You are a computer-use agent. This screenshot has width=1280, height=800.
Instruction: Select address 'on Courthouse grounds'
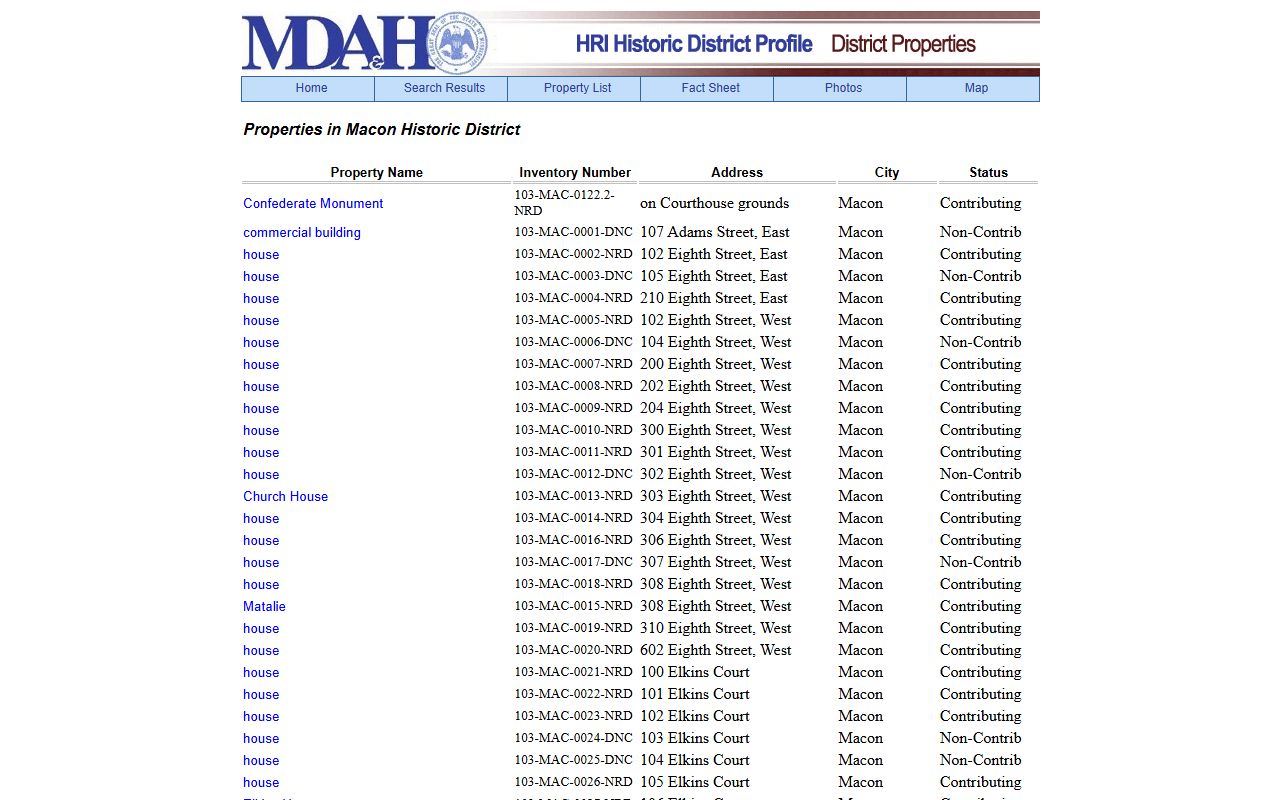(715, 203)
